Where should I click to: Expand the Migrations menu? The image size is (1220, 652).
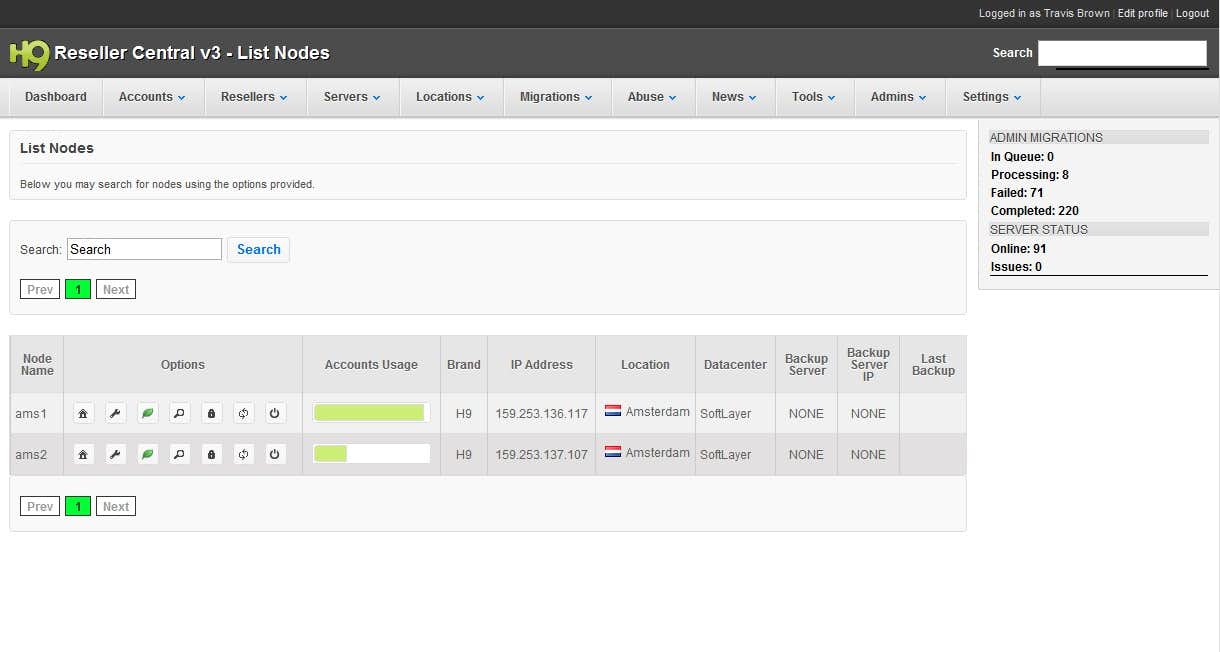tap(556, 97)
